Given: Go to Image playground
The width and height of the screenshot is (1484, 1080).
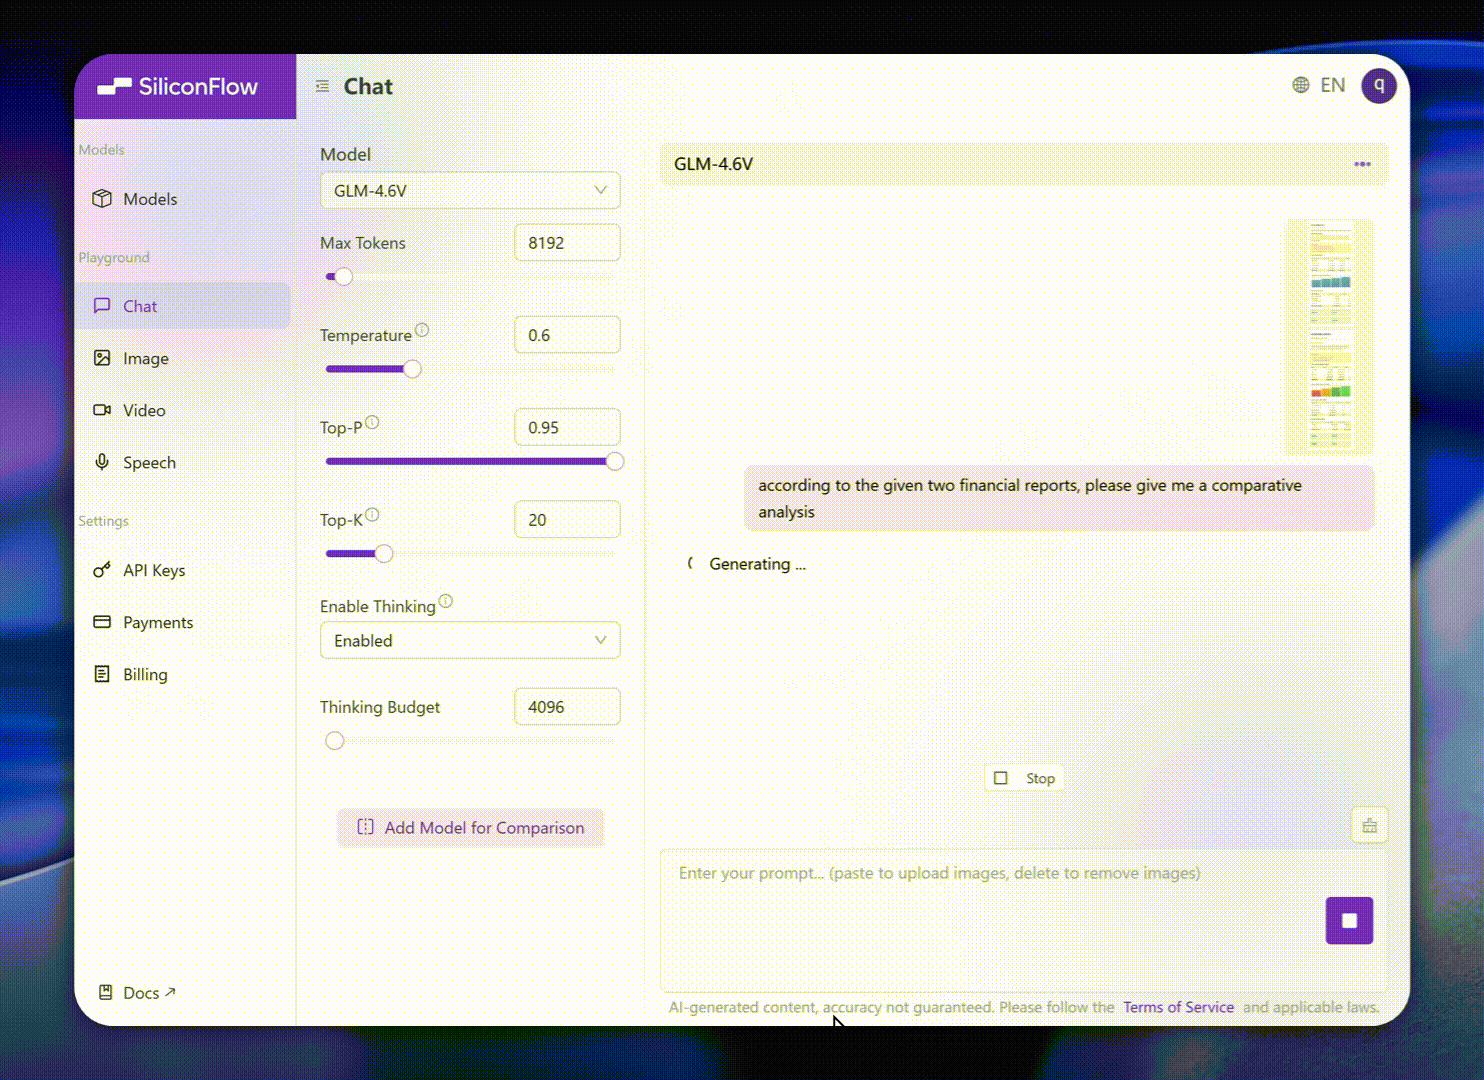Looking at the screenshot, I should click(x=182, y=358).
